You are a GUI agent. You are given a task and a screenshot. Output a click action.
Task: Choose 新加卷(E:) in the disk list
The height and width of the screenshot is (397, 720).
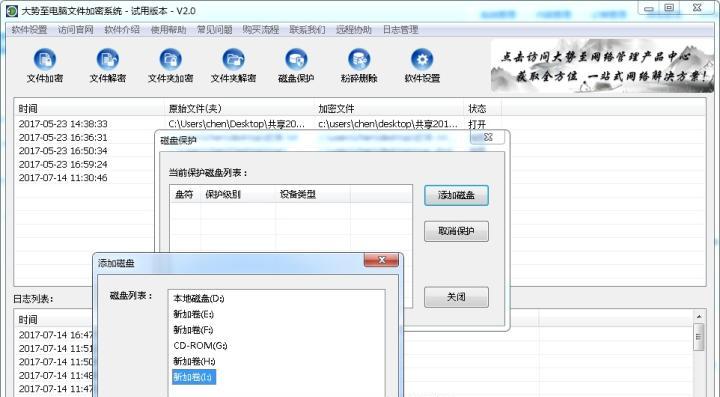193,314
